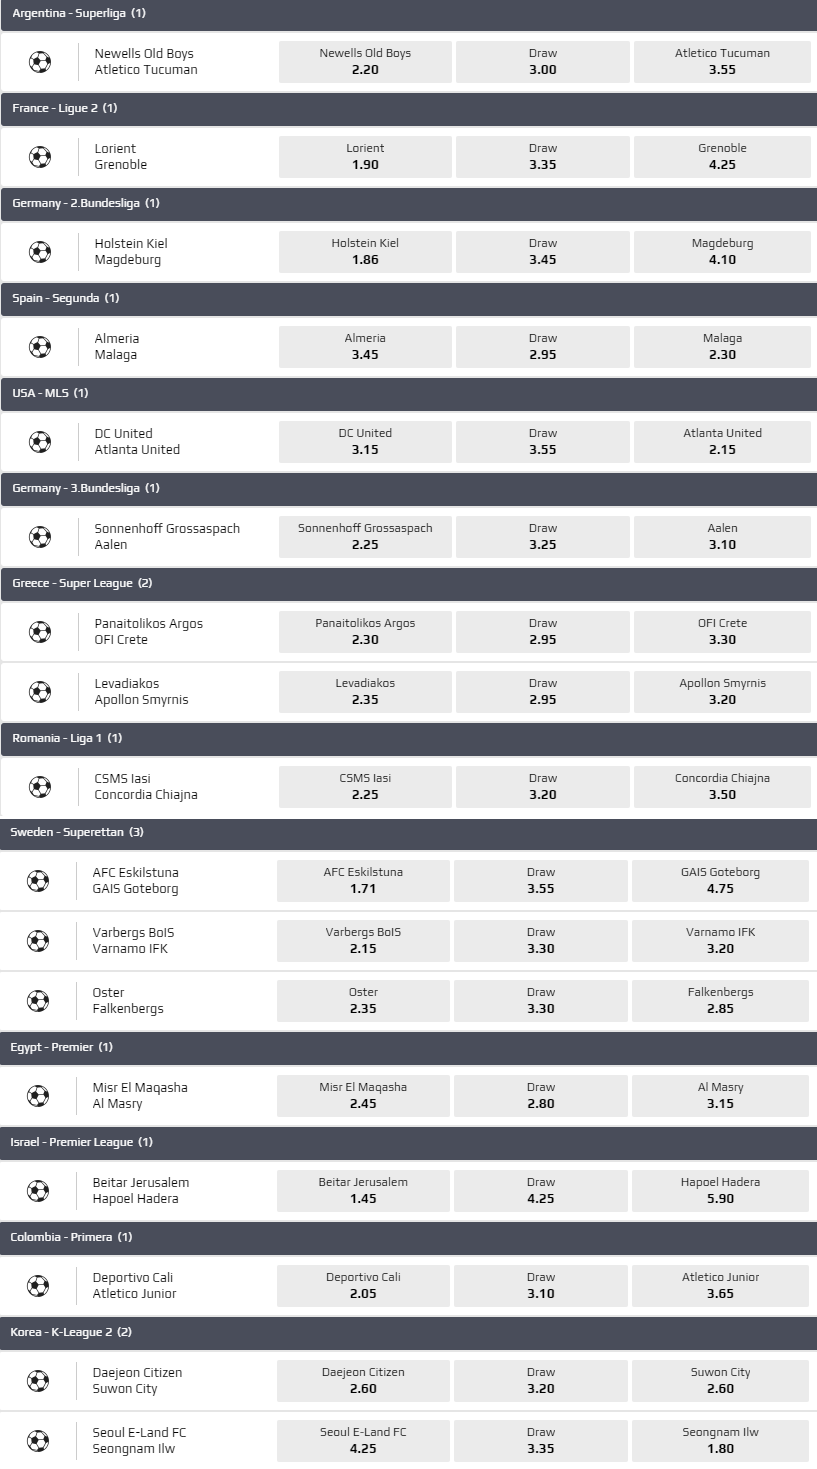Viewport: 817px width, 1469px height.
Task: Click soccer ball icon for Seoul E-Land FC match
Action: pyautogui.click(x=38, y=1441)
